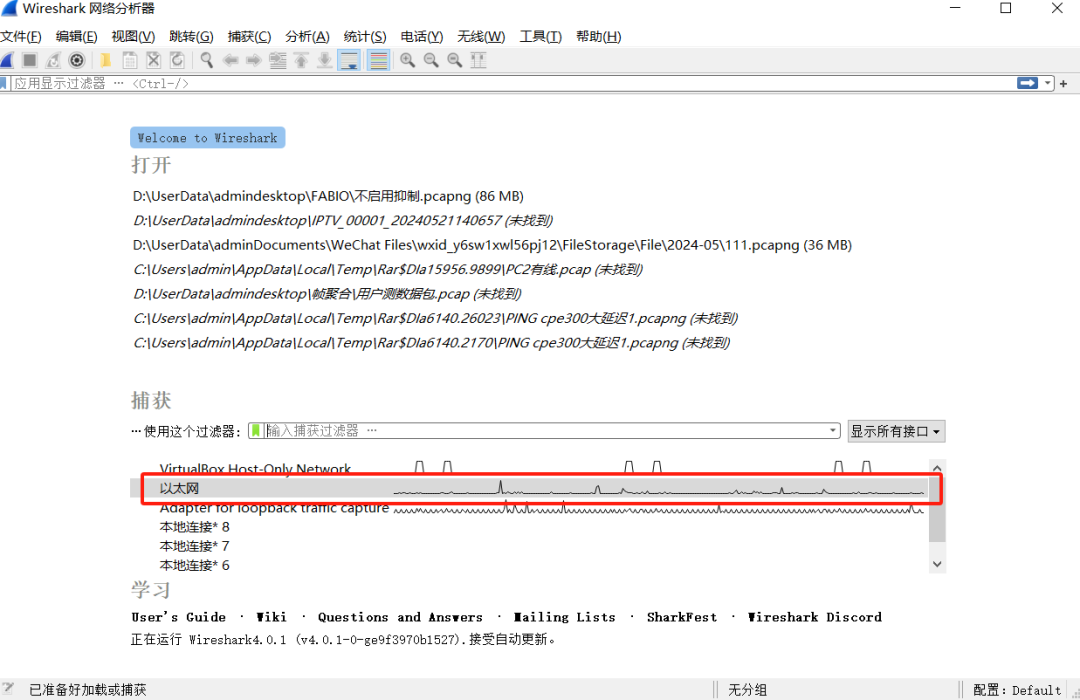Click the display filter input field

click(x=513, y=83)
